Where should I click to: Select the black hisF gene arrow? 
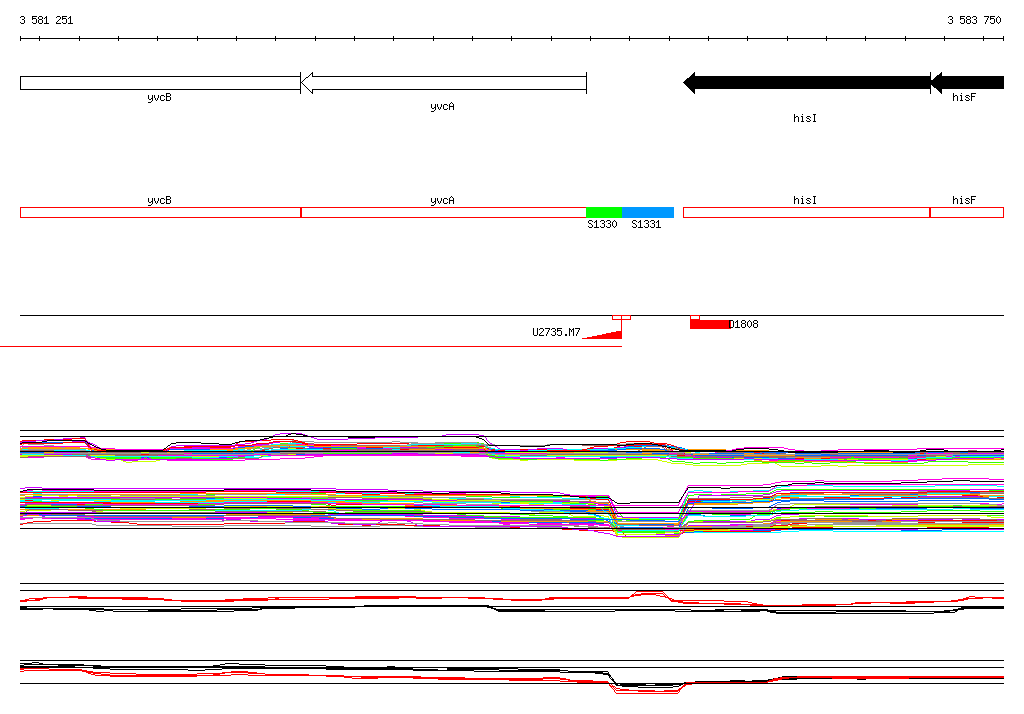967,83
